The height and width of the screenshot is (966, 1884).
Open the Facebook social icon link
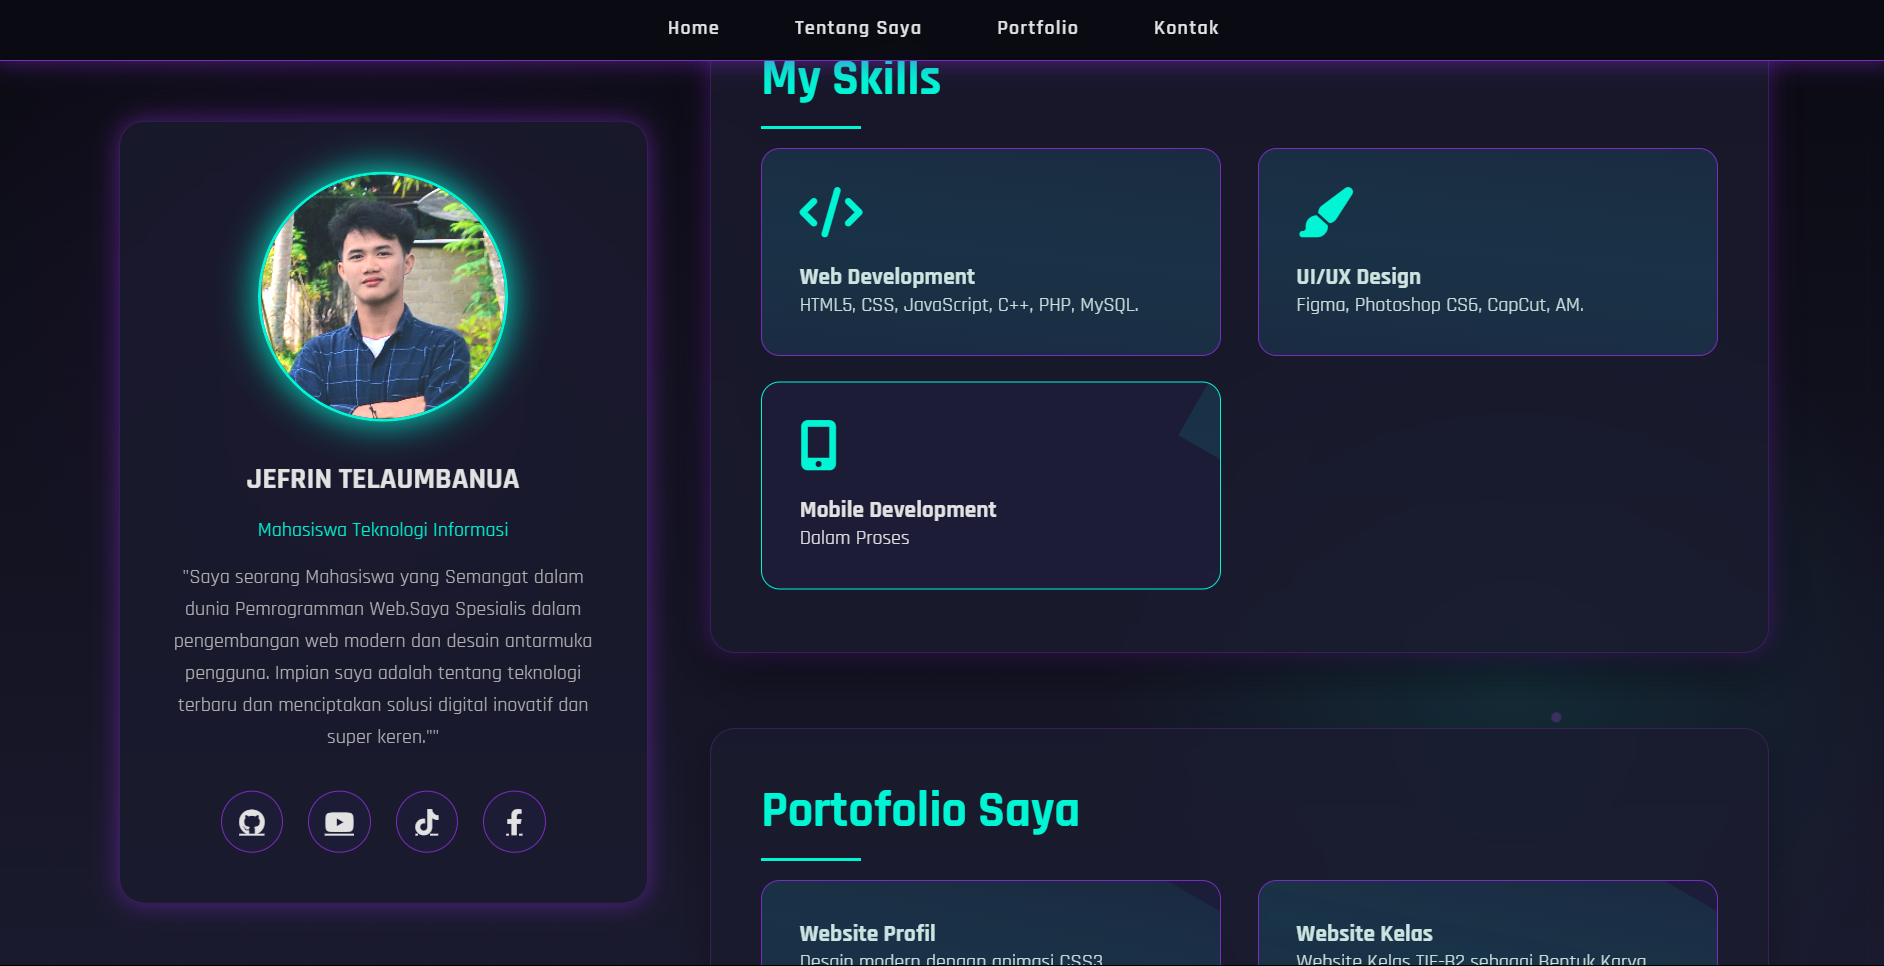click(x=514, y=822)
